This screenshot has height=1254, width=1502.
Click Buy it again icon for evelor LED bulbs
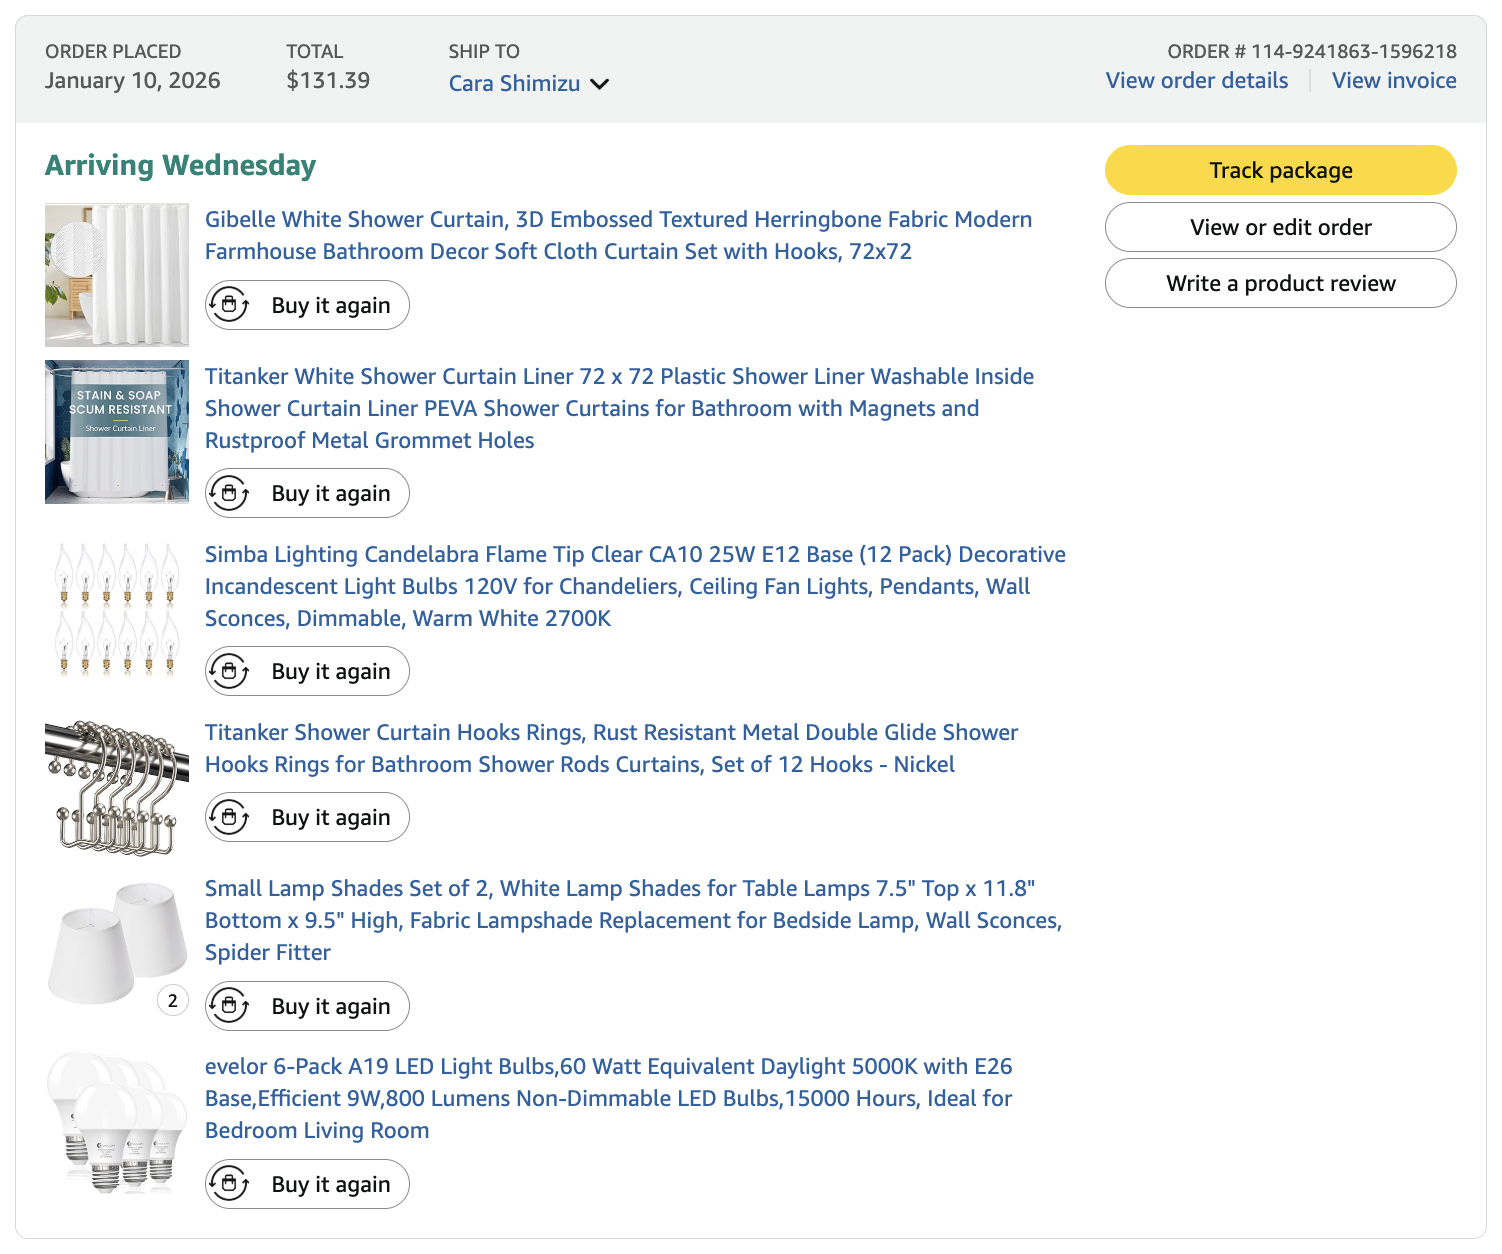click(x=229, y=1184)
